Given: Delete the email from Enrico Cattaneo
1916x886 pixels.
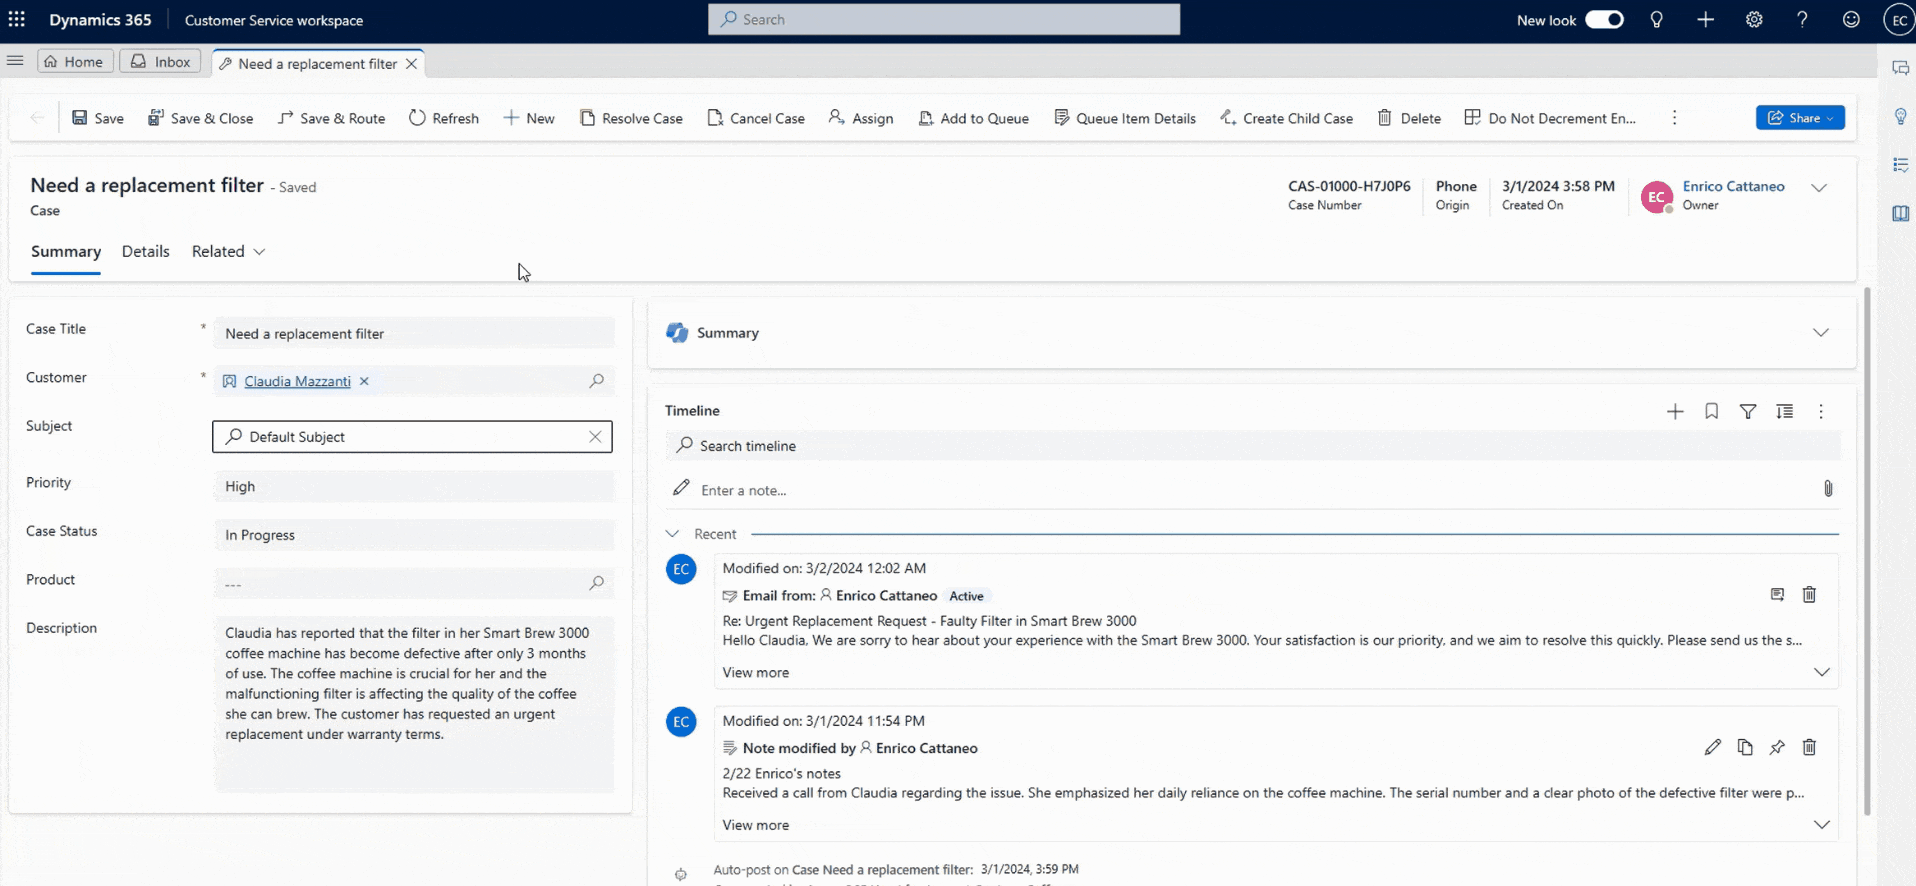Looking at the screenshot, I should click(x=1809, y=595).
